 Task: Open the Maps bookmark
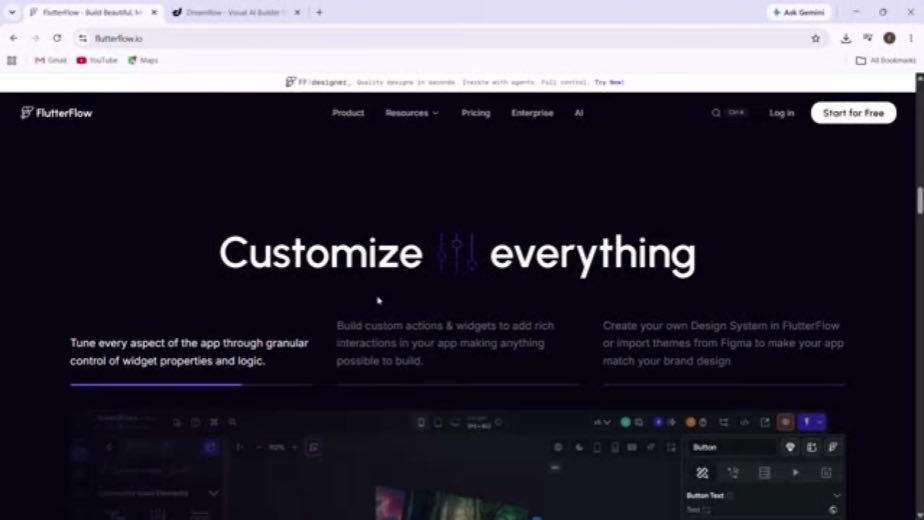click(x=143, y=60)
